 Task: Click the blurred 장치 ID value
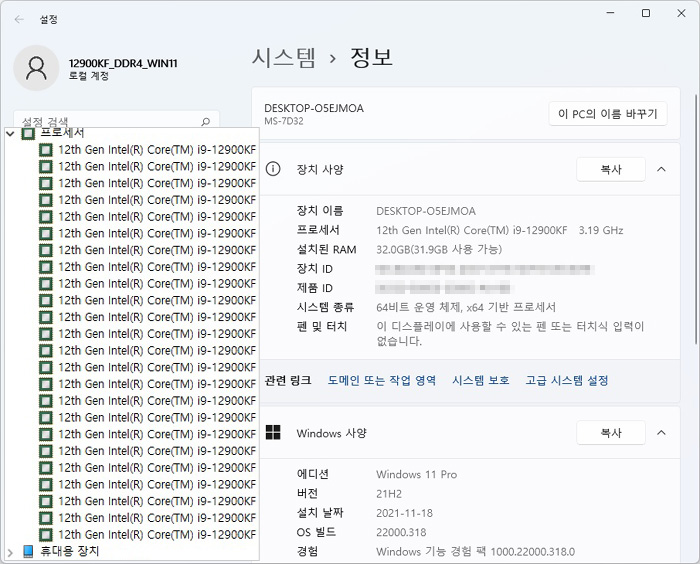tap(485, 269)
